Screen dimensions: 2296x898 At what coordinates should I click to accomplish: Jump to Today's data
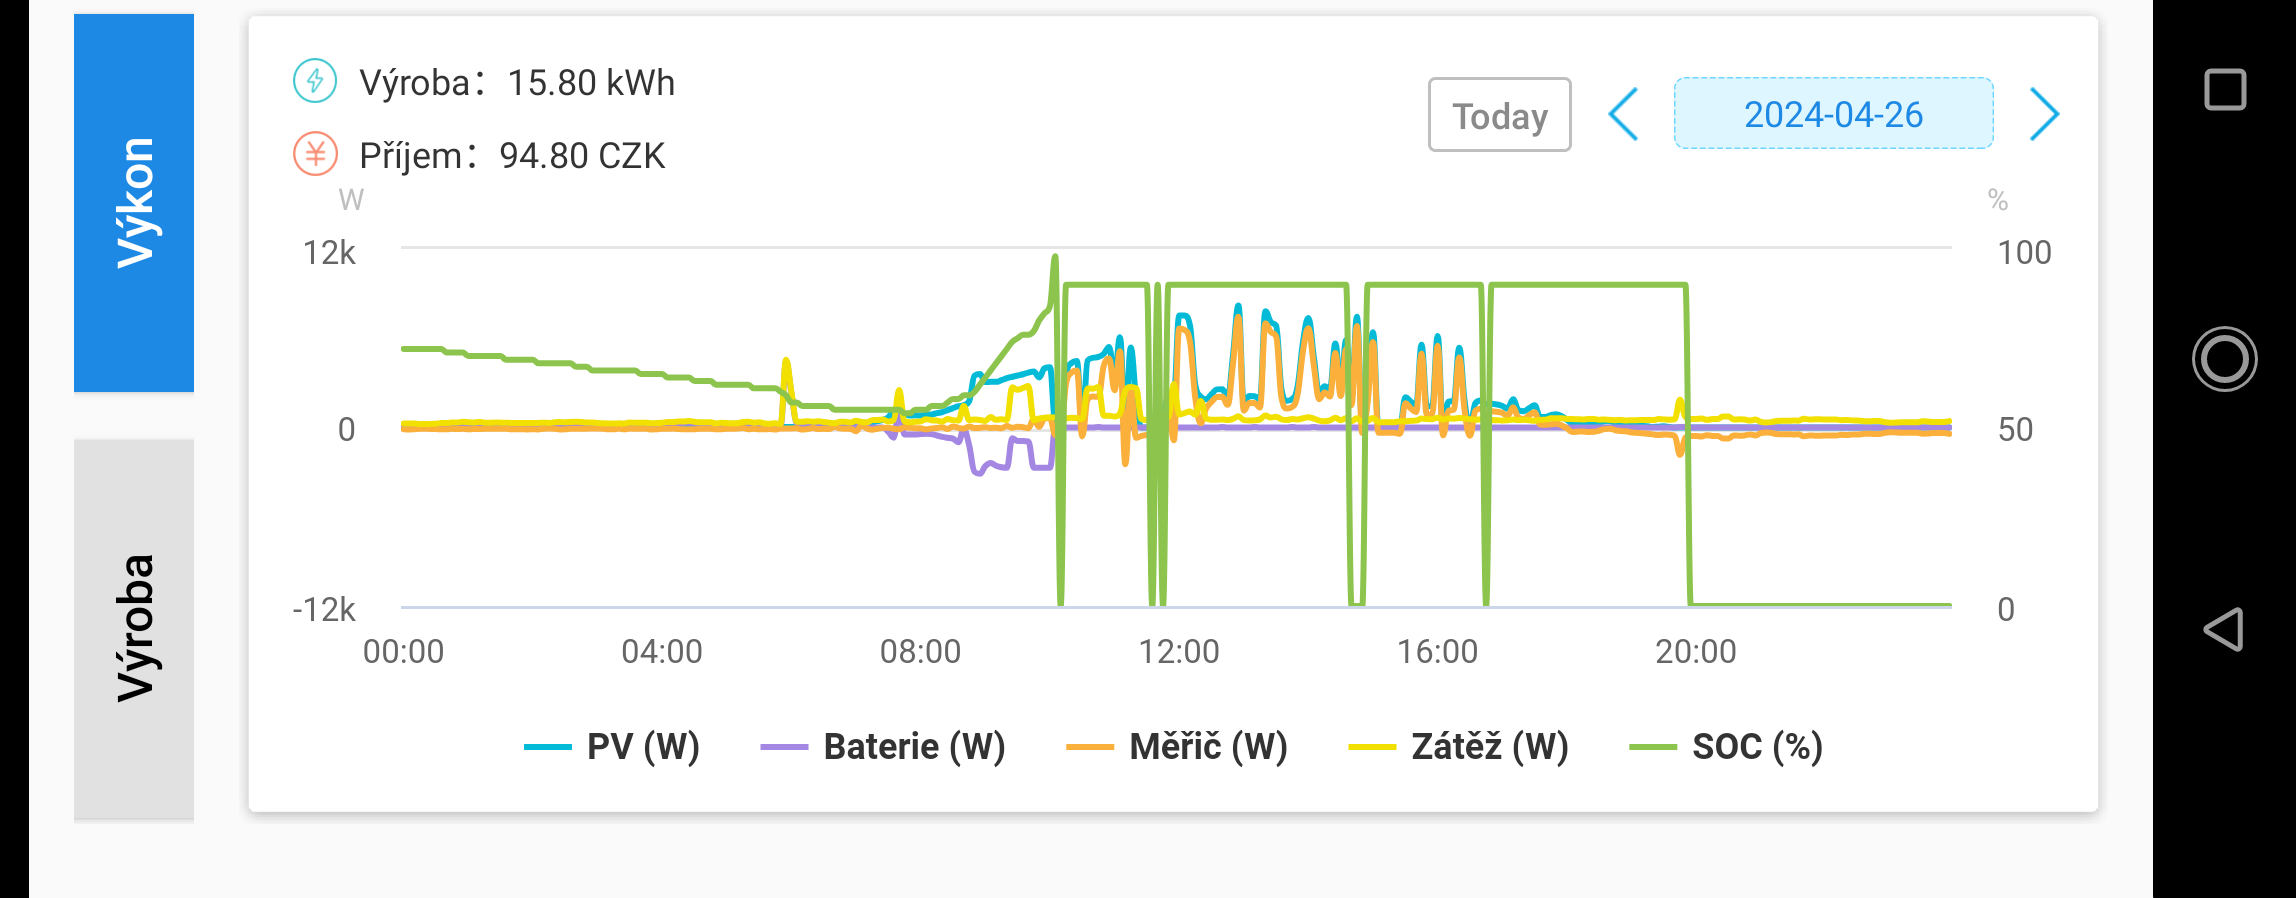click(x=1499, y=115)
